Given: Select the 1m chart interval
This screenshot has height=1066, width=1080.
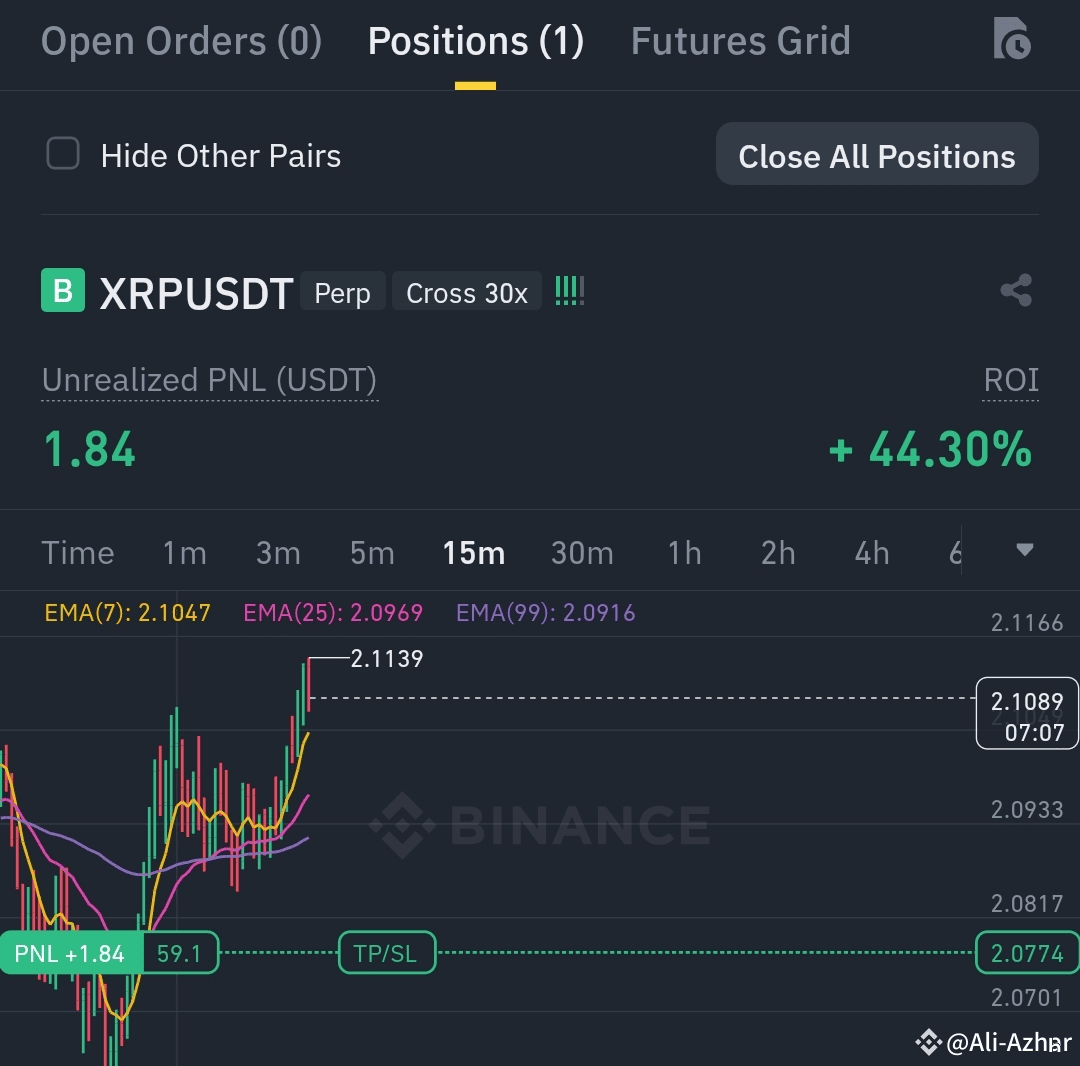Looking at the screenshot, I should click(x=185, y=553).
